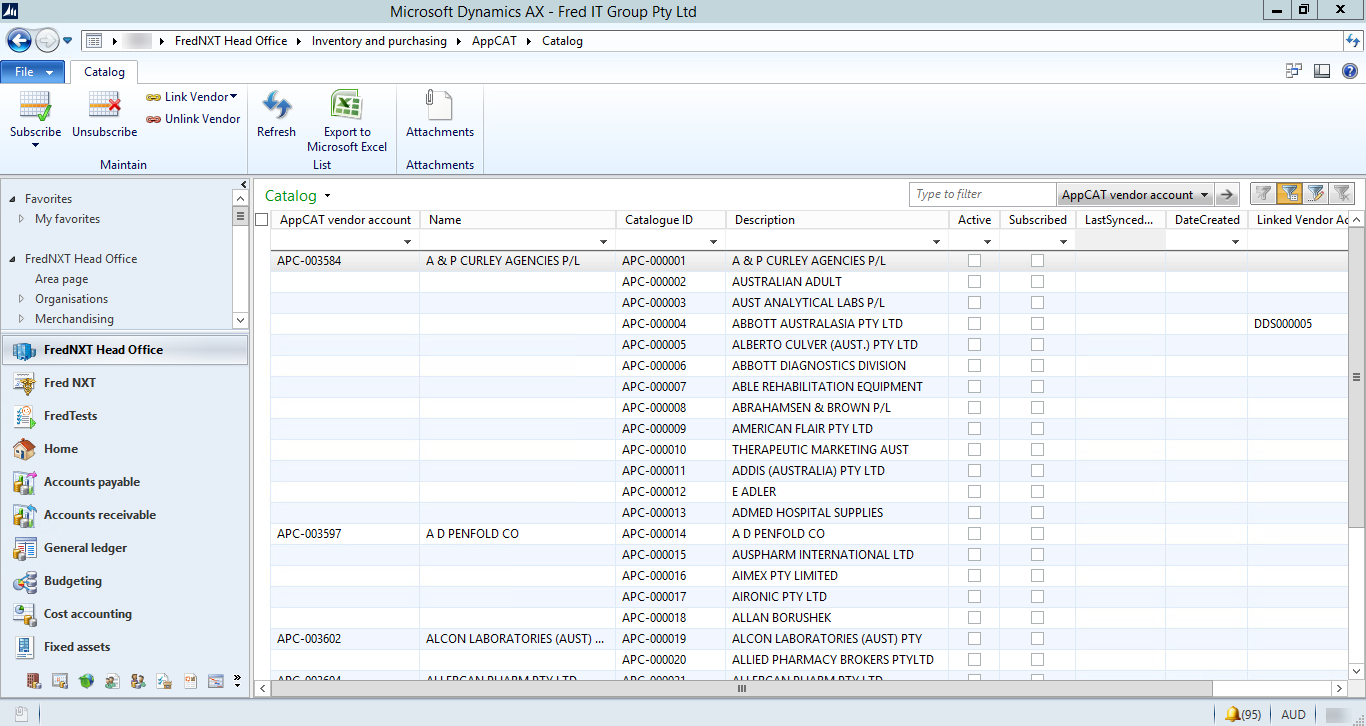Tick Active checkbox for E ADLER row
The width and height of the screenshot is (1366, 726).
pyautogui.click(x=974, y=492)
